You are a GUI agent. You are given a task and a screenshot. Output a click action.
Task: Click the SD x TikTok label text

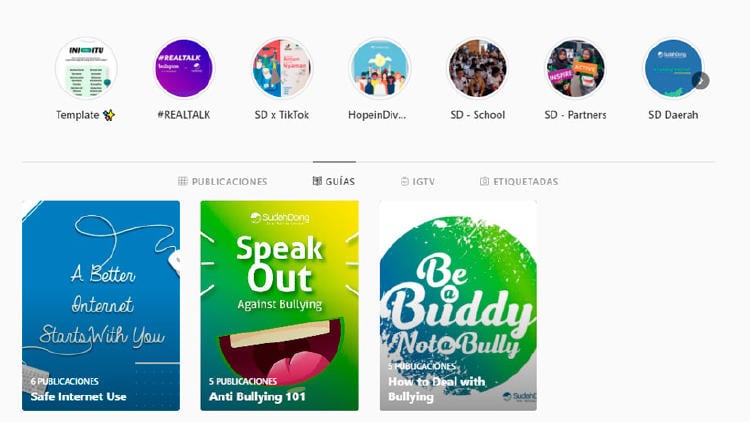click(282, 115)
